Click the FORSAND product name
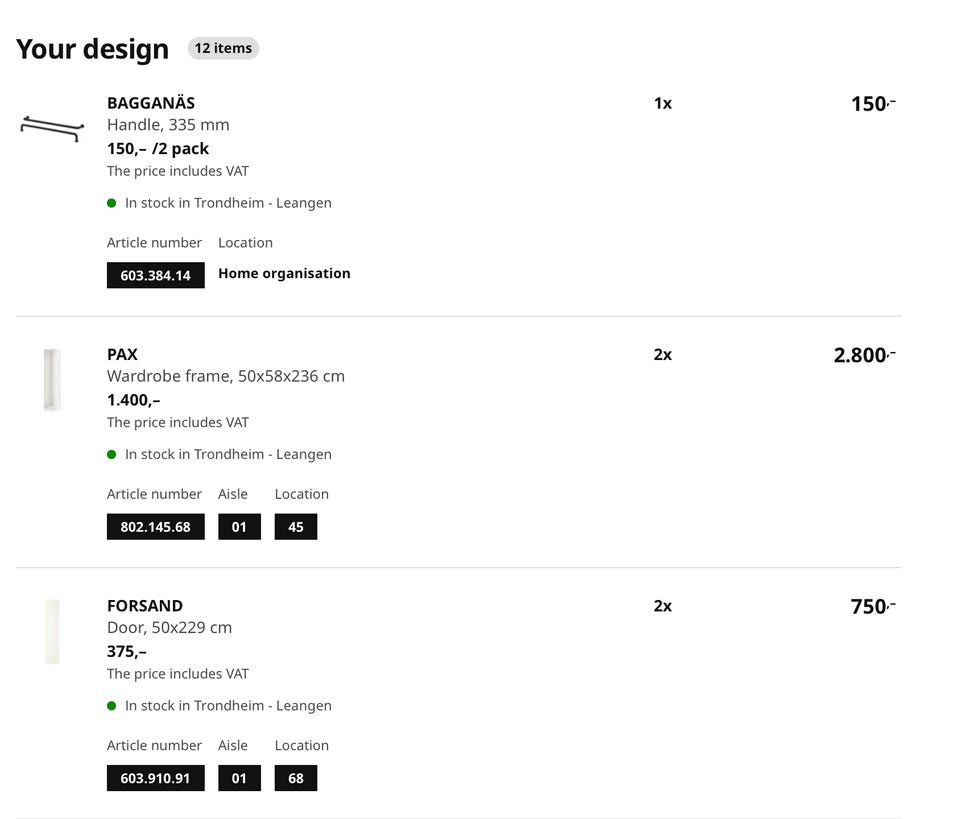The image size is (960, 819). [145, 605]
